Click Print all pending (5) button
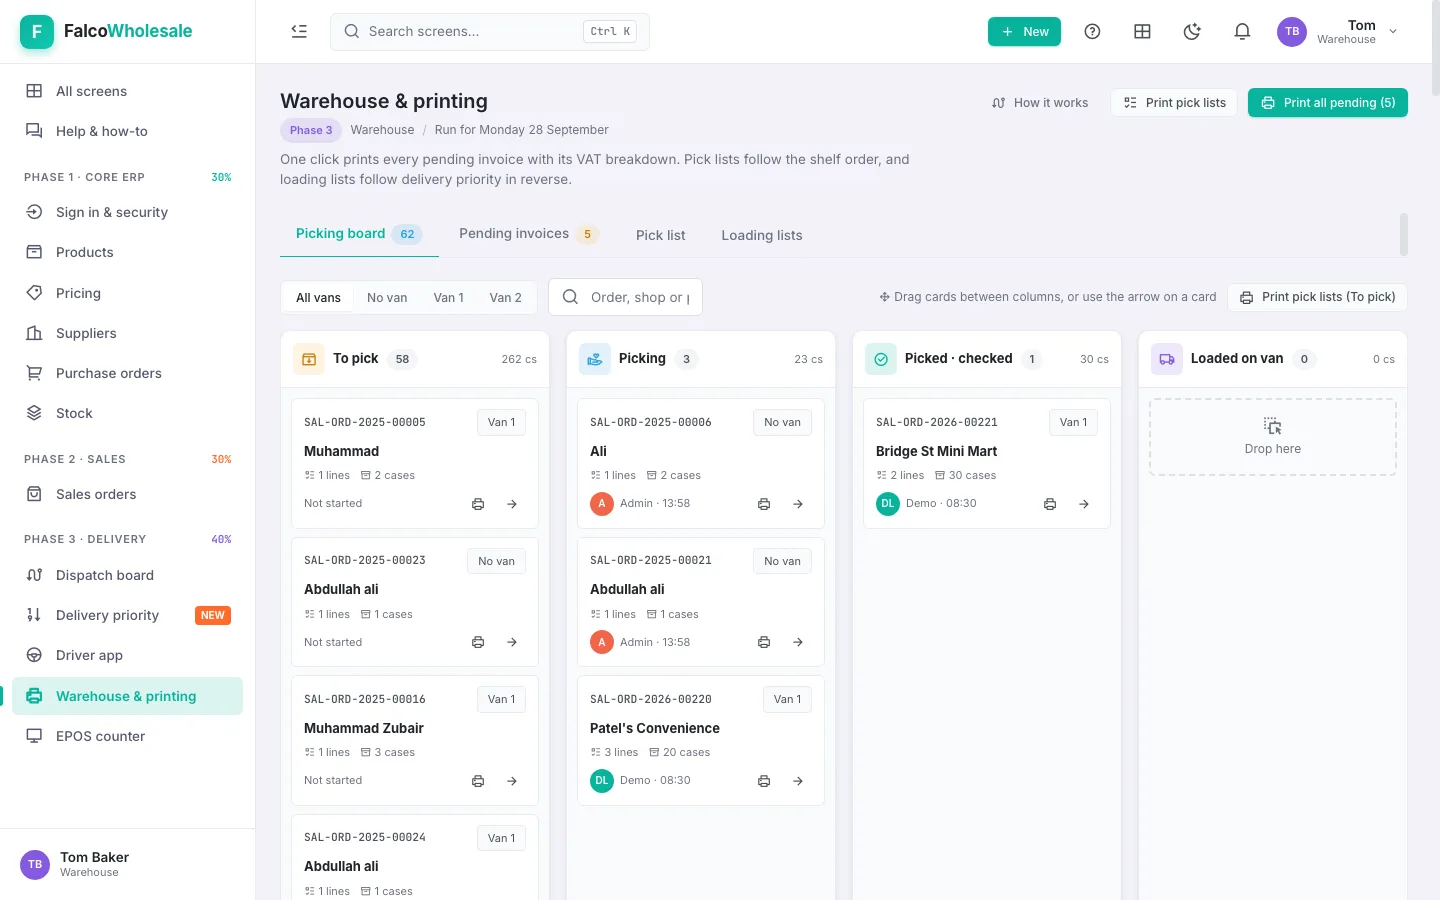The image size is (1440, 900). pyautogui.click(x=1328, y=103)
